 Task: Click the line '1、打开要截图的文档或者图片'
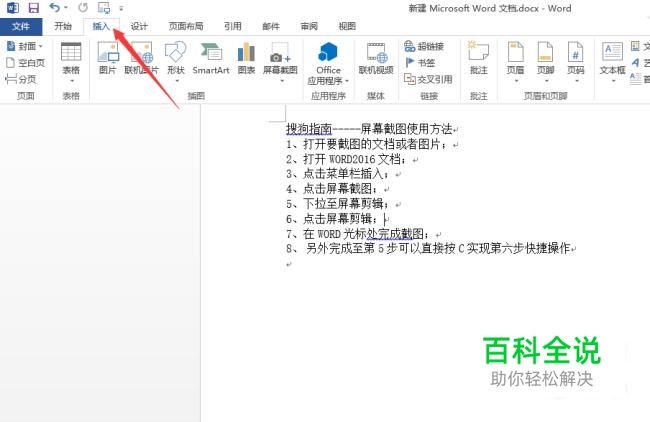(x=366, y=144)
